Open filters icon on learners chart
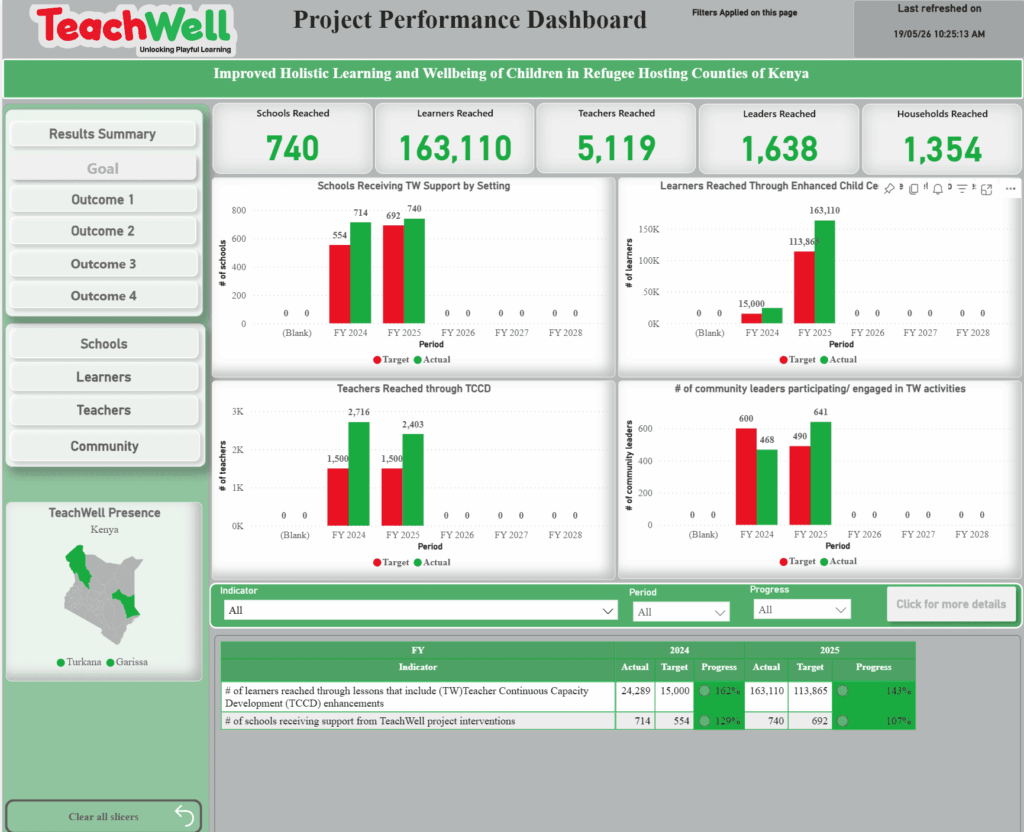The image size is (1024, 832). point(962,189)
